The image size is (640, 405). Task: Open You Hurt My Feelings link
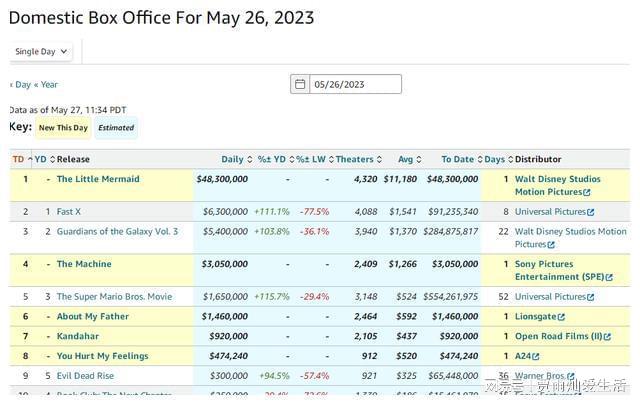[102, 356]
